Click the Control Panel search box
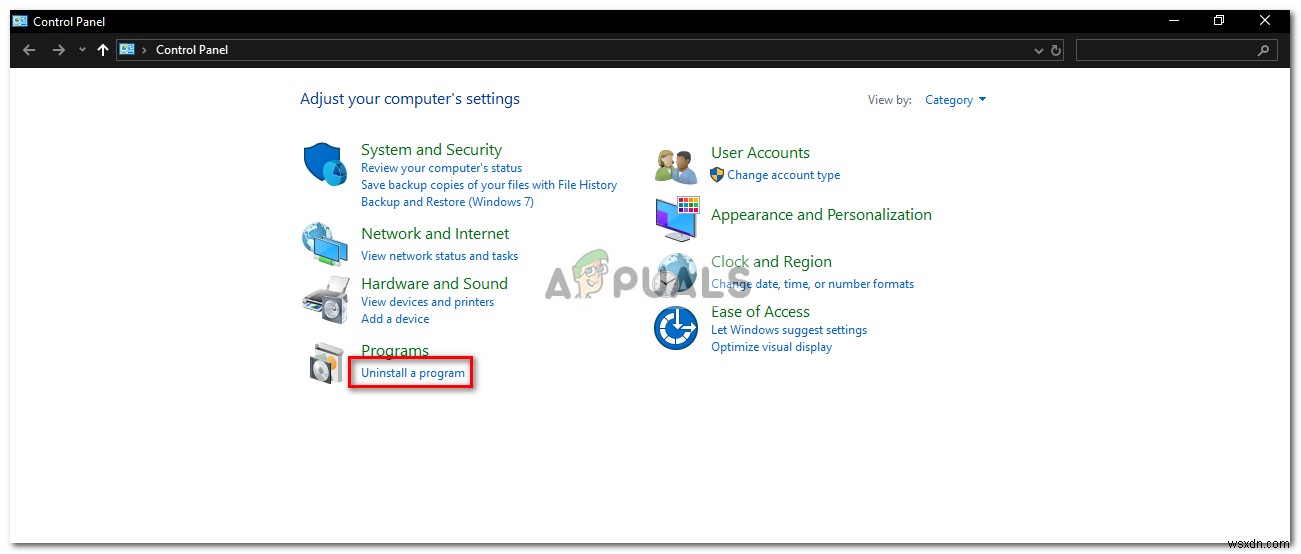The width and height of the screenshot is (1301, 554). point(1176,50)
